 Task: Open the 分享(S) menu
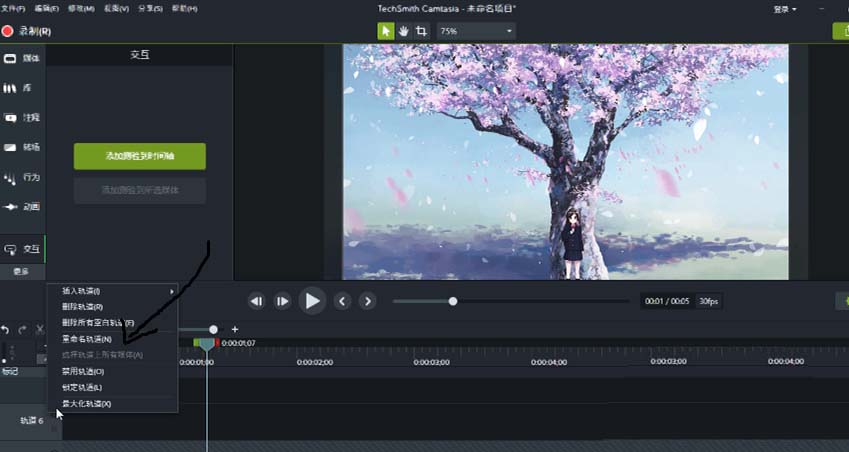pos(151,9)
